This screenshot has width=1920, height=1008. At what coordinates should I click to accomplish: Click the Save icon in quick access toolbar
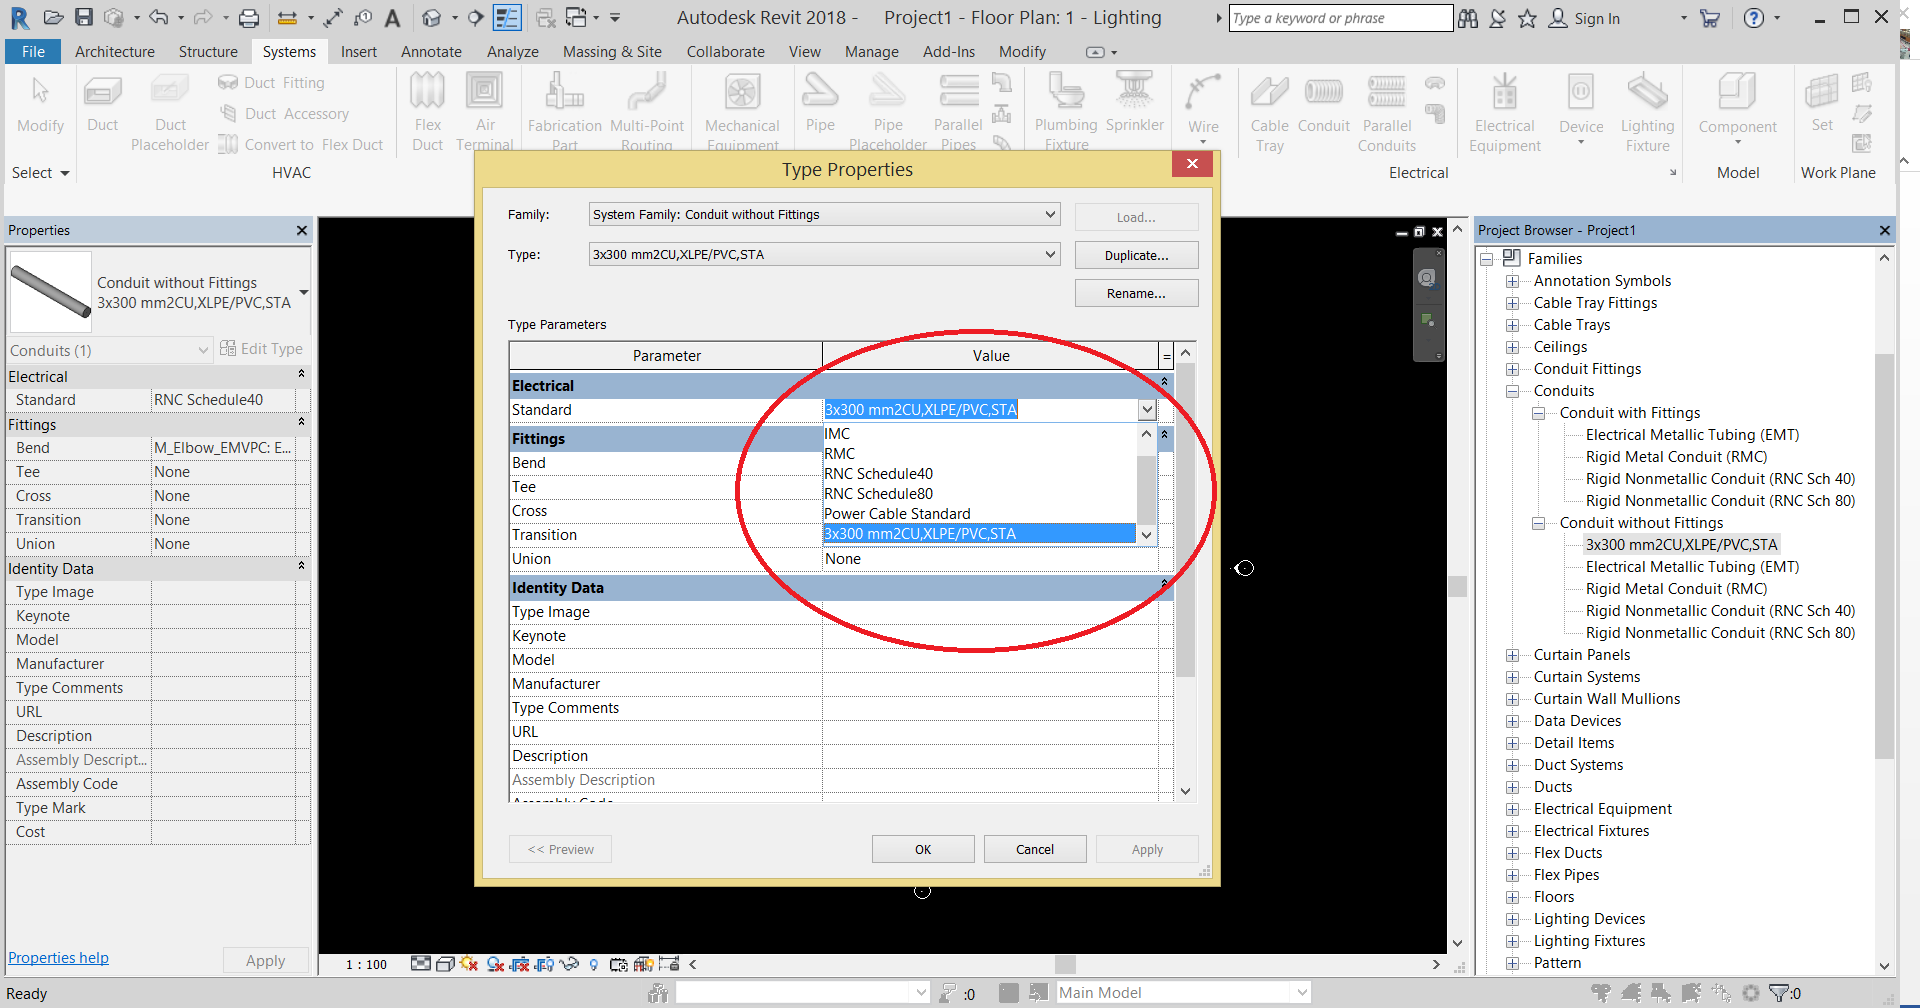click(x=84, y=17)
